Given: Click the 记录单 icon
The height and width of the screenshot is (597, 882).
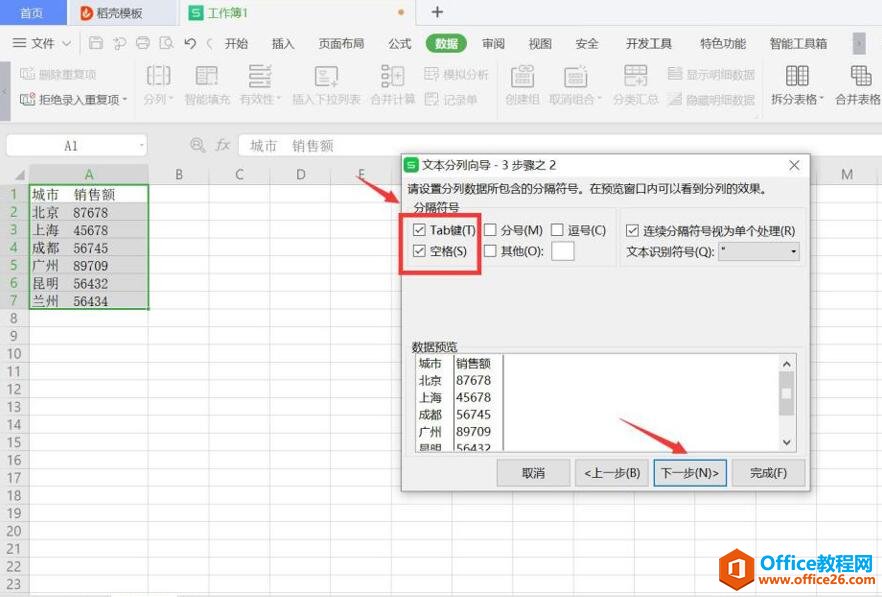Looking at the screenshot, I should pyautogui.click(x=431, y=99).
